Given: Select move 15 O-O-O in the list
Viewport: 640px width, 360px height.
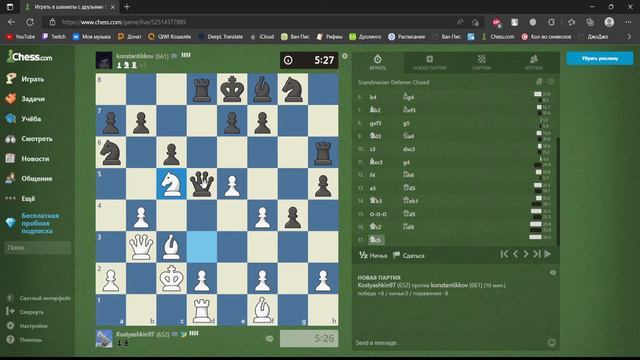Looking at the screenshot, I should [378, 214].
